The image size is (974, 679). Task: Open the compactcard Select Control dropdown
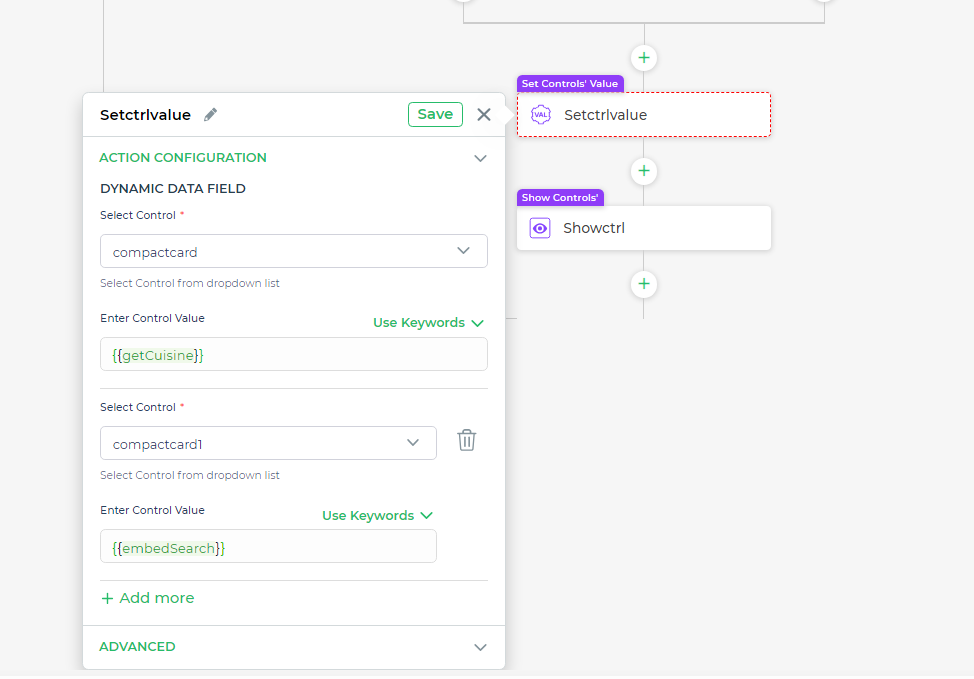point(293,251)
